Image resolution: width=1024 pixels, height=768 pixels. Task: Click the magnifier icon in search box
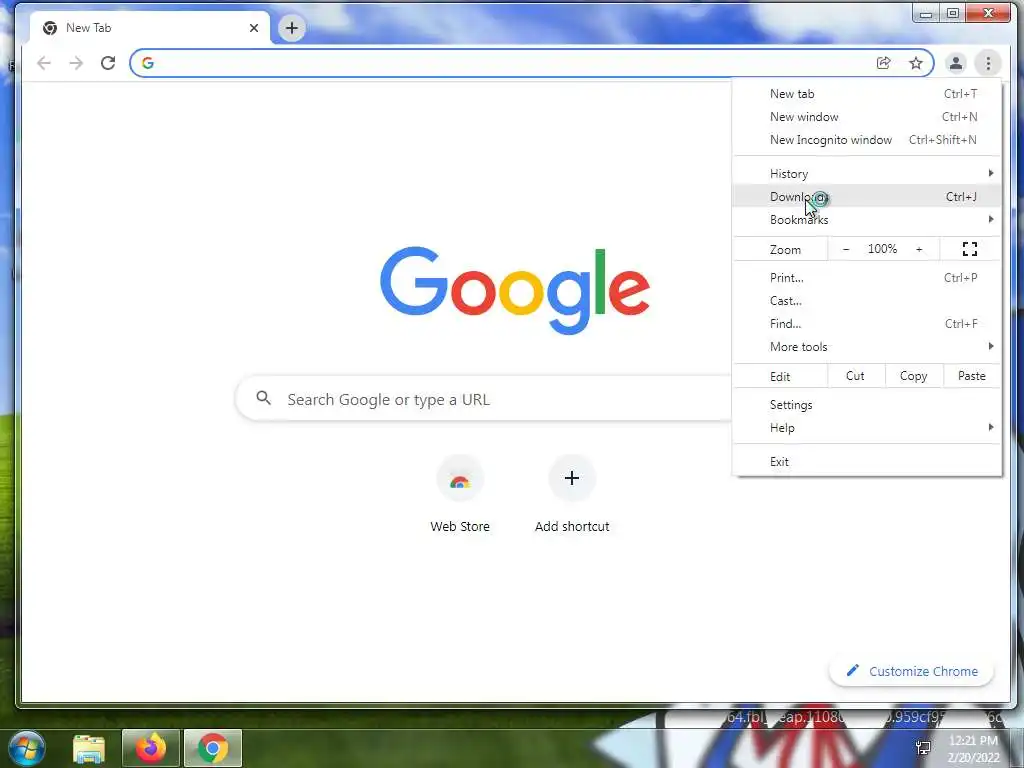coord(263,398)
